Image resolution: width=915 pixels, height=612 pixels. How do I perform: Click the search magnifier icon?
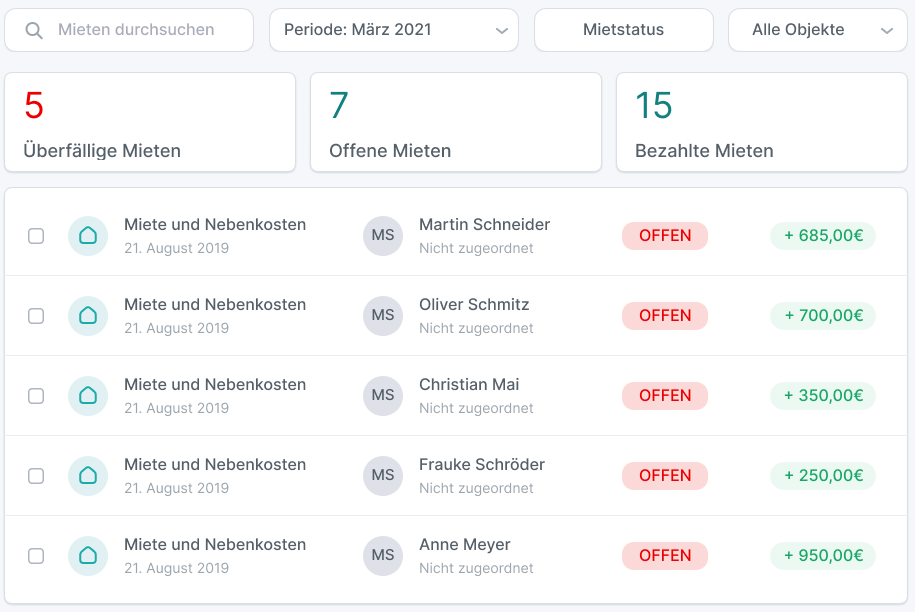click(x=34, y=30)
